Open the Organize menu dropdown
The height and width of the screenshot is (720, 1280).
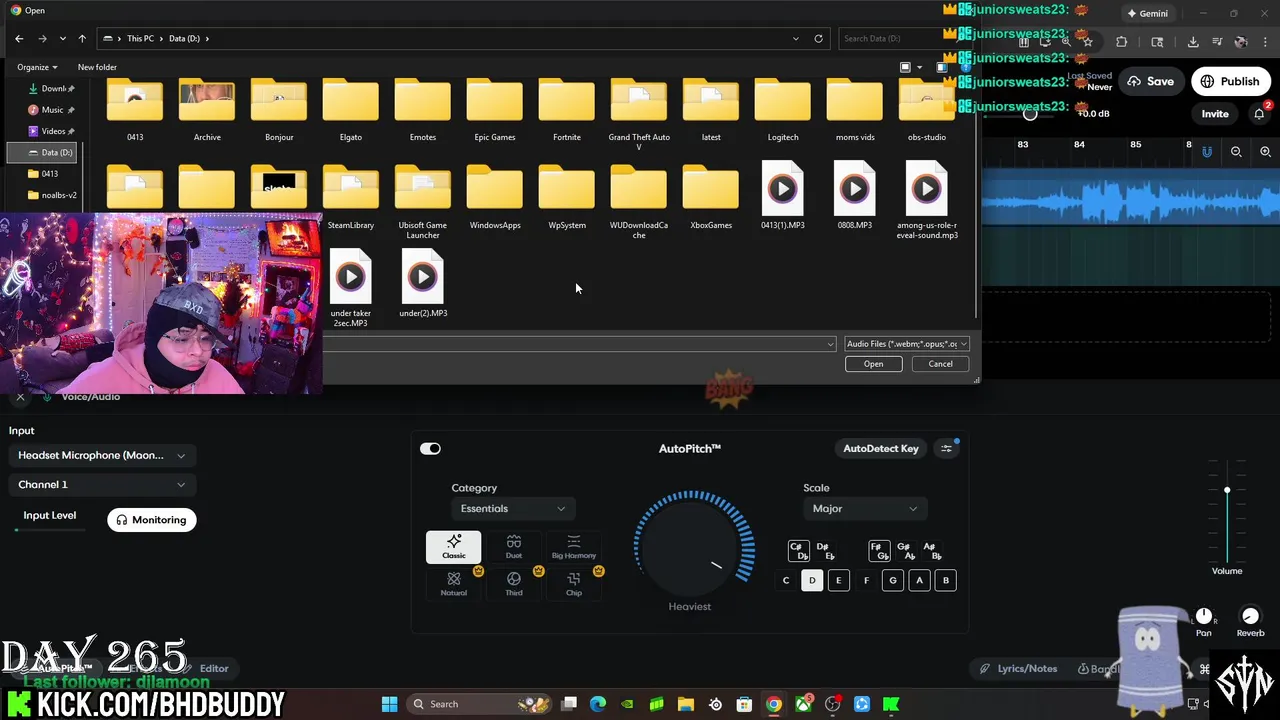coord(37,67)
